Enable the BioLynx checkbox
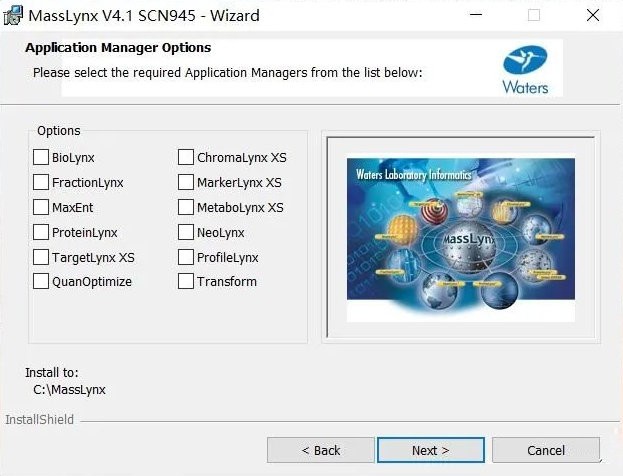Screen dimensions: 623x476 41,157
